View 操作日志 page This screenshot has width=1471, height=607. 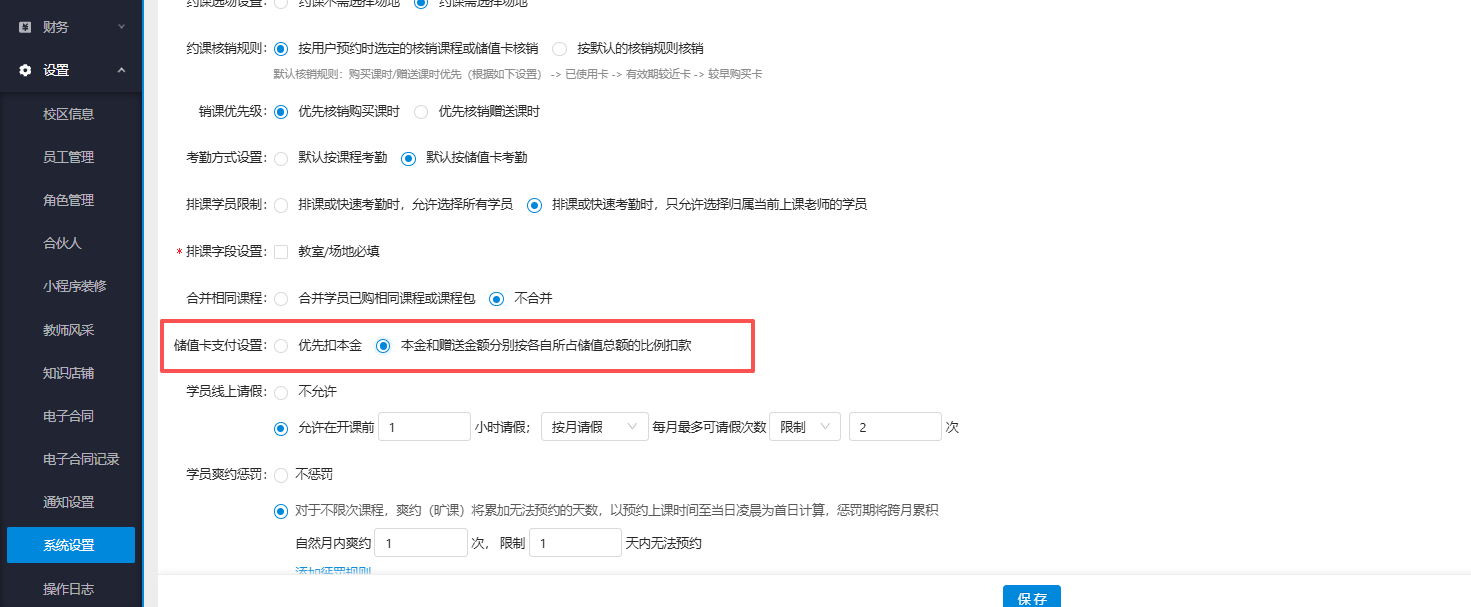coord(70,589)
